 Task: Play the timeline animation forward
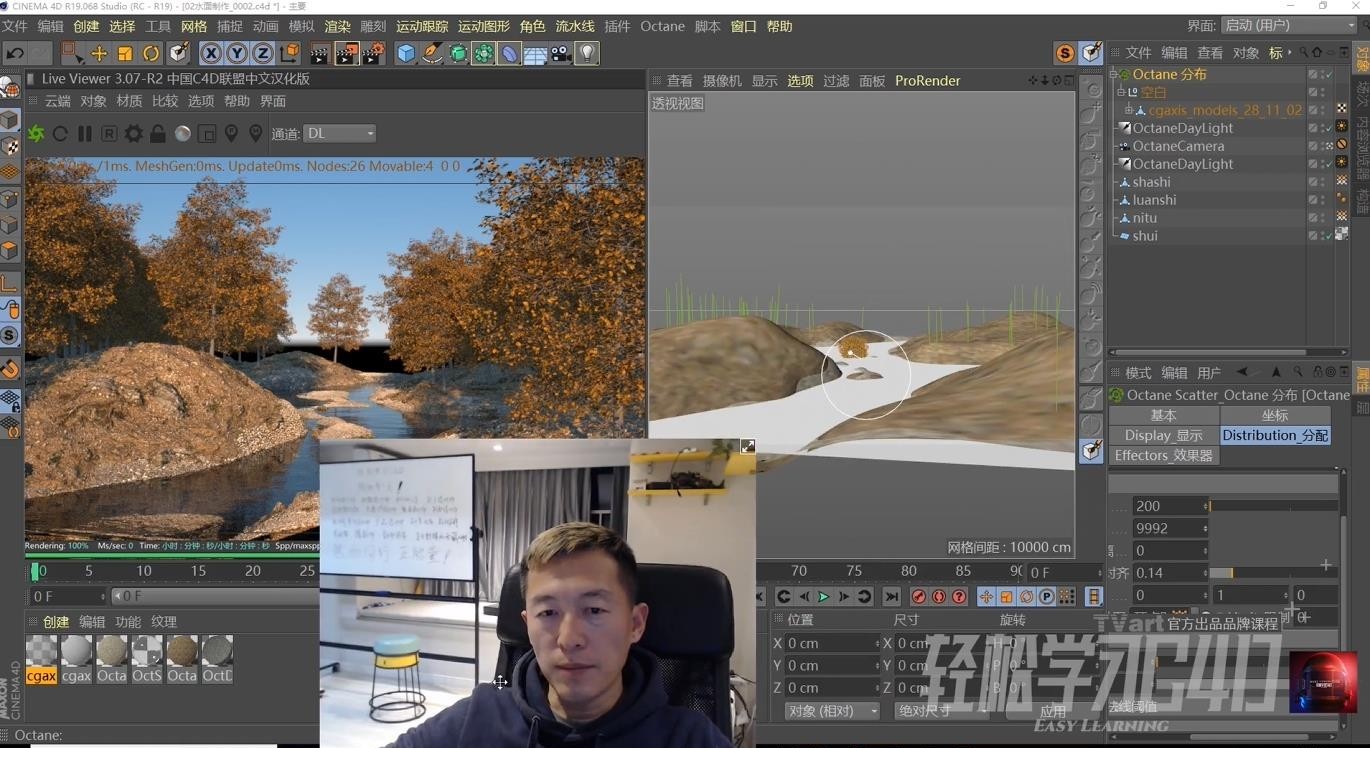824,597
